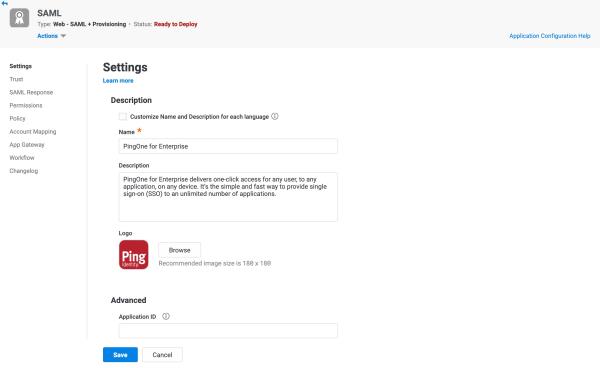Image resolution: width=600 pixels, height=368 pixels.
Task: Focus the Name input field
Action: (x=228, y=146)
